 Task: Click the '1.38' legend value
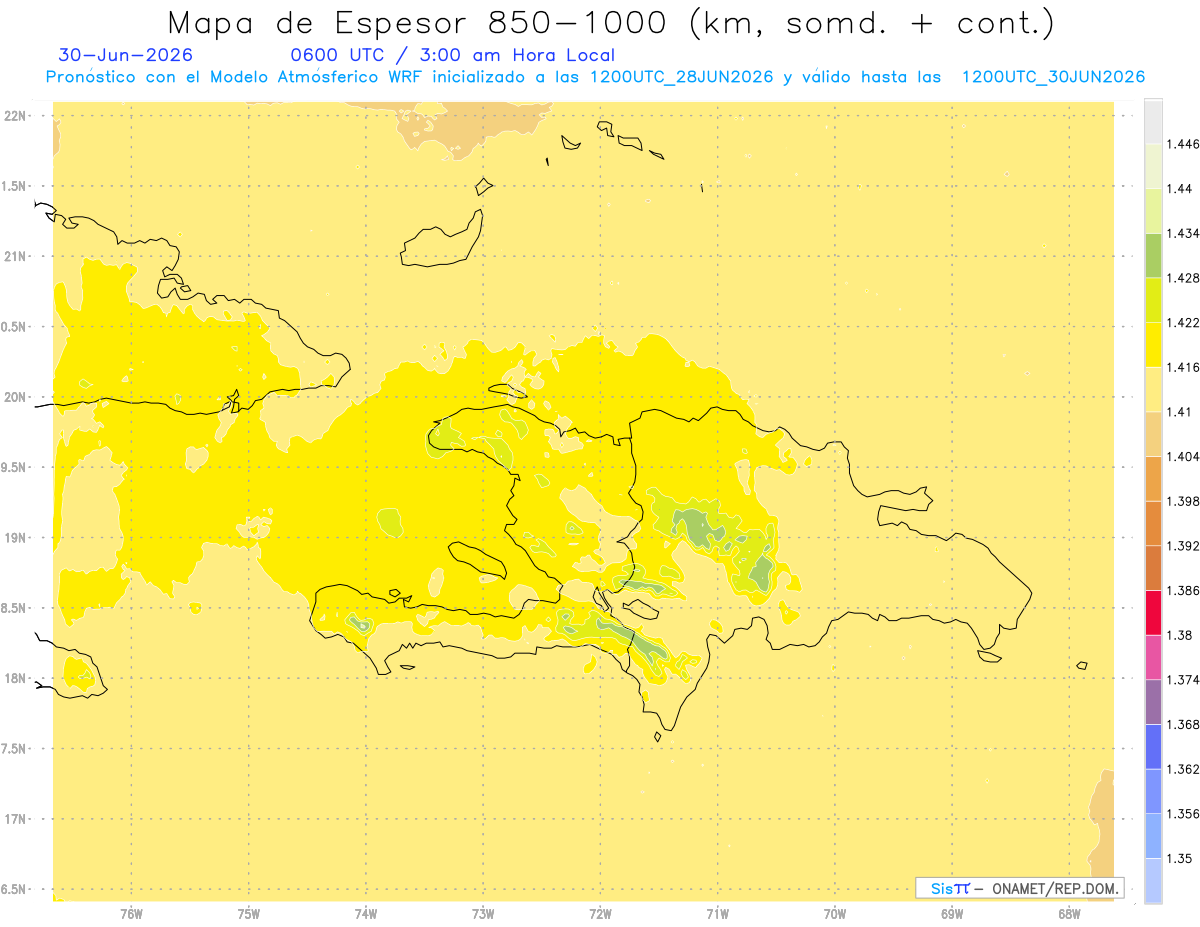pos(1179,636)
